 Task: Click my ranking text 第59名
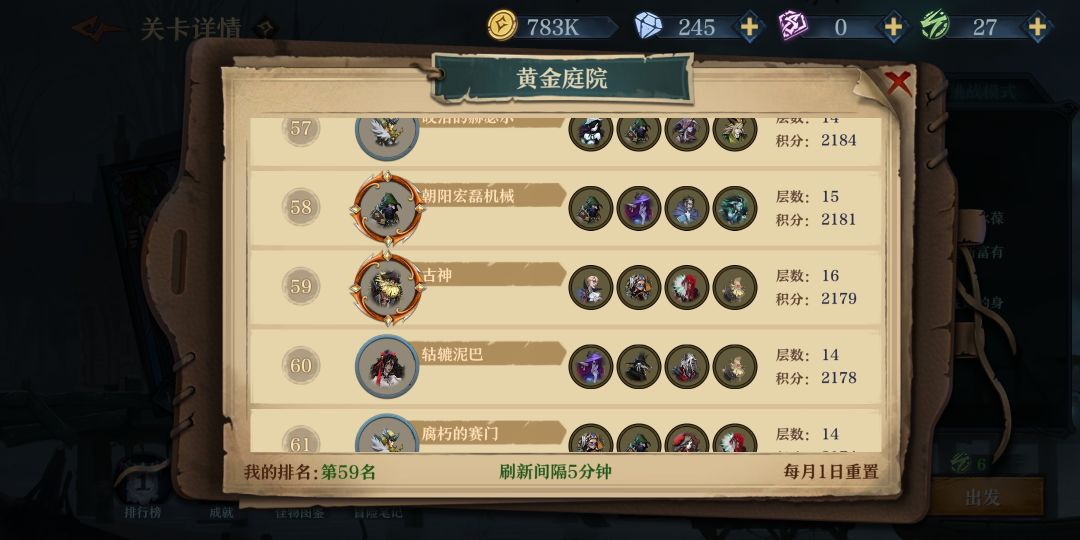(x=349, y=472)
